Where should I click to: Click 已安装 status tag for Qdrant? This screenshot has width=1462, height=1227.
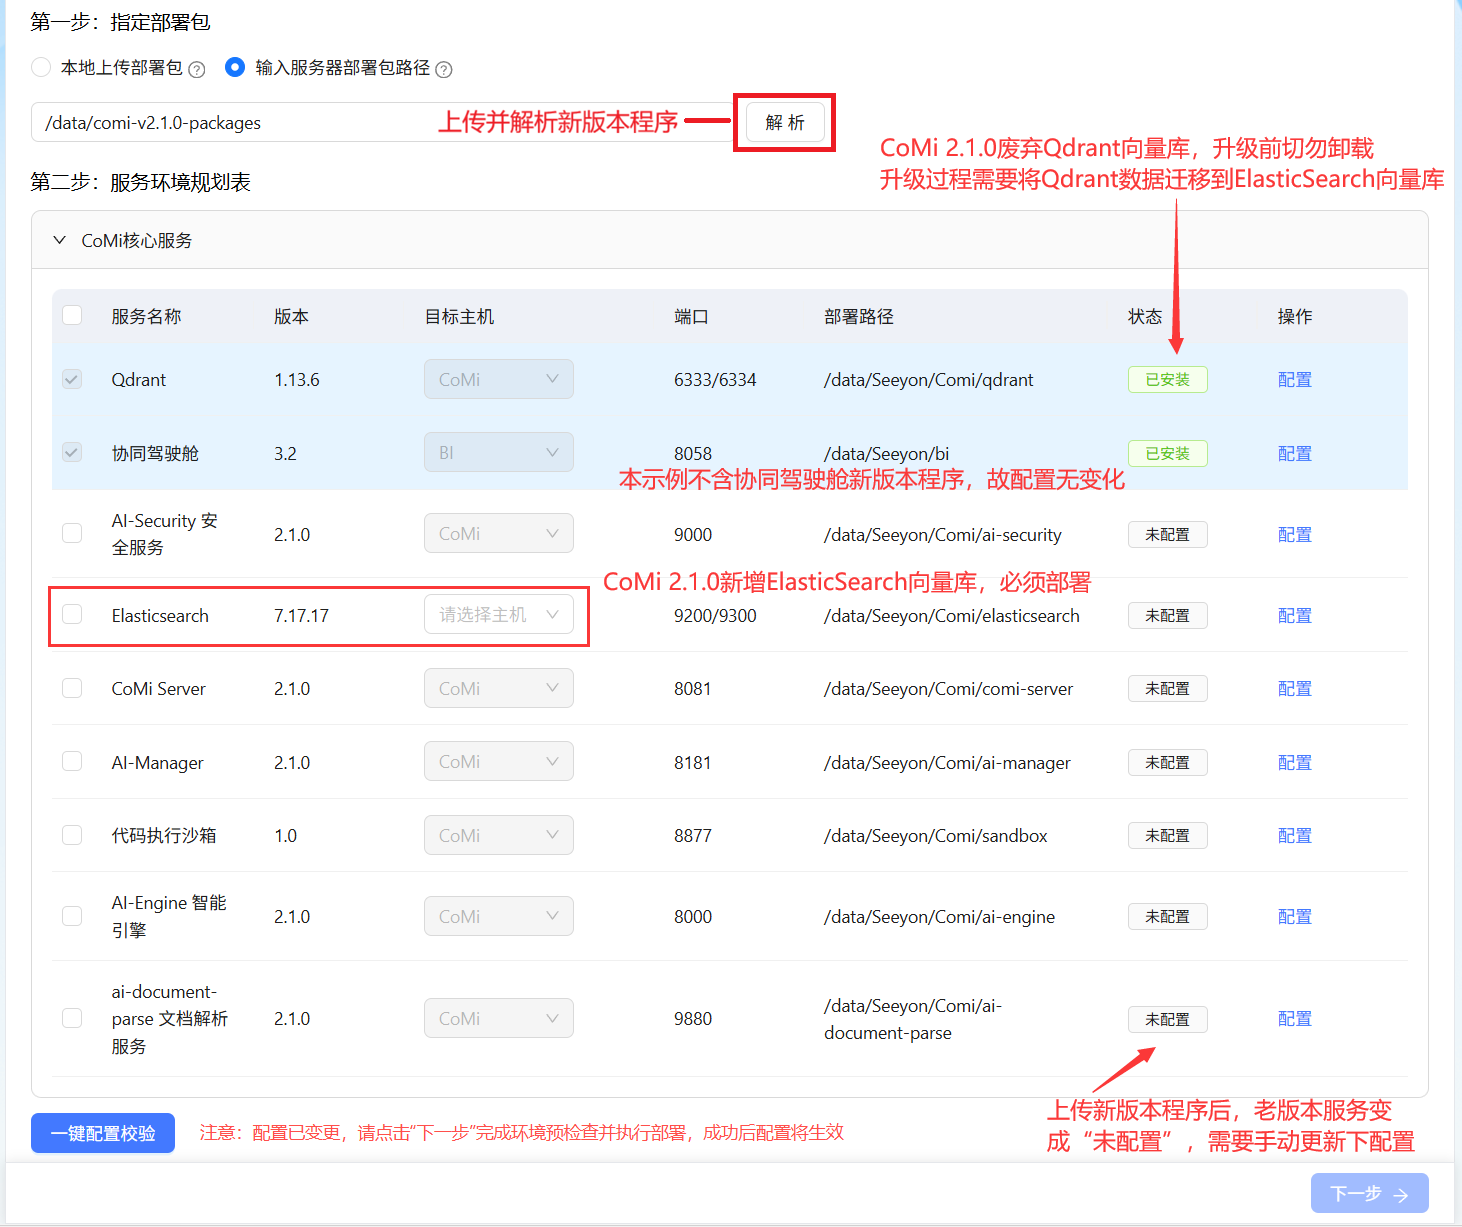pos(1168,380)
